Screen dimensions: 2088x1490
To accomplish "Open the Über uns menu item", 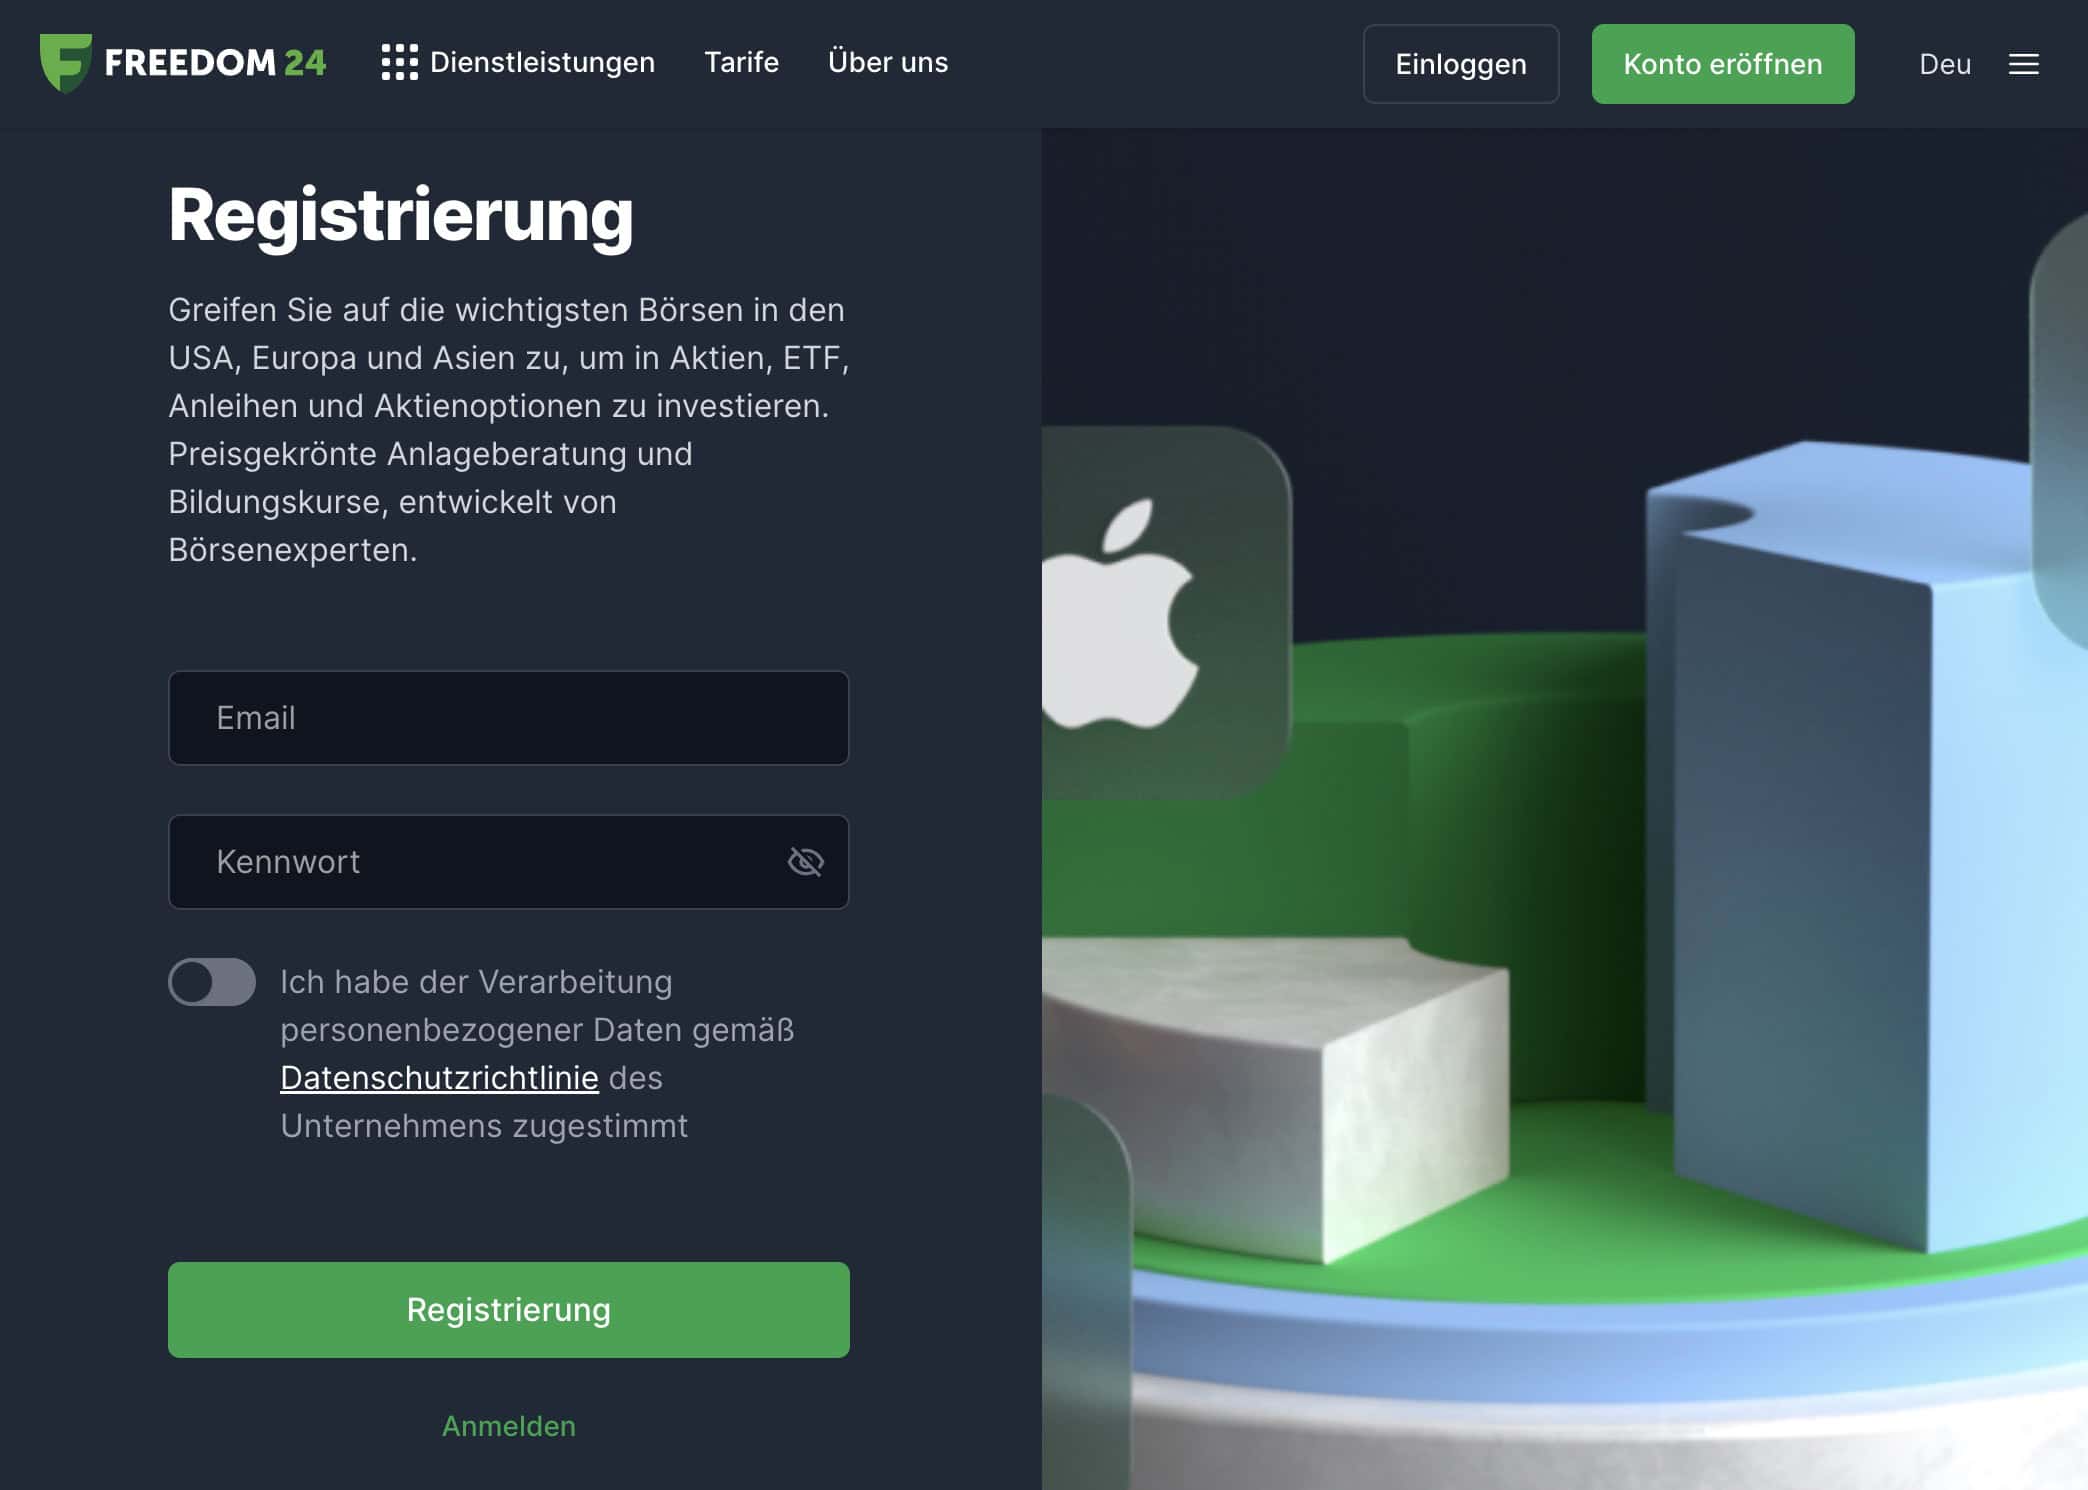I will 888,62.
